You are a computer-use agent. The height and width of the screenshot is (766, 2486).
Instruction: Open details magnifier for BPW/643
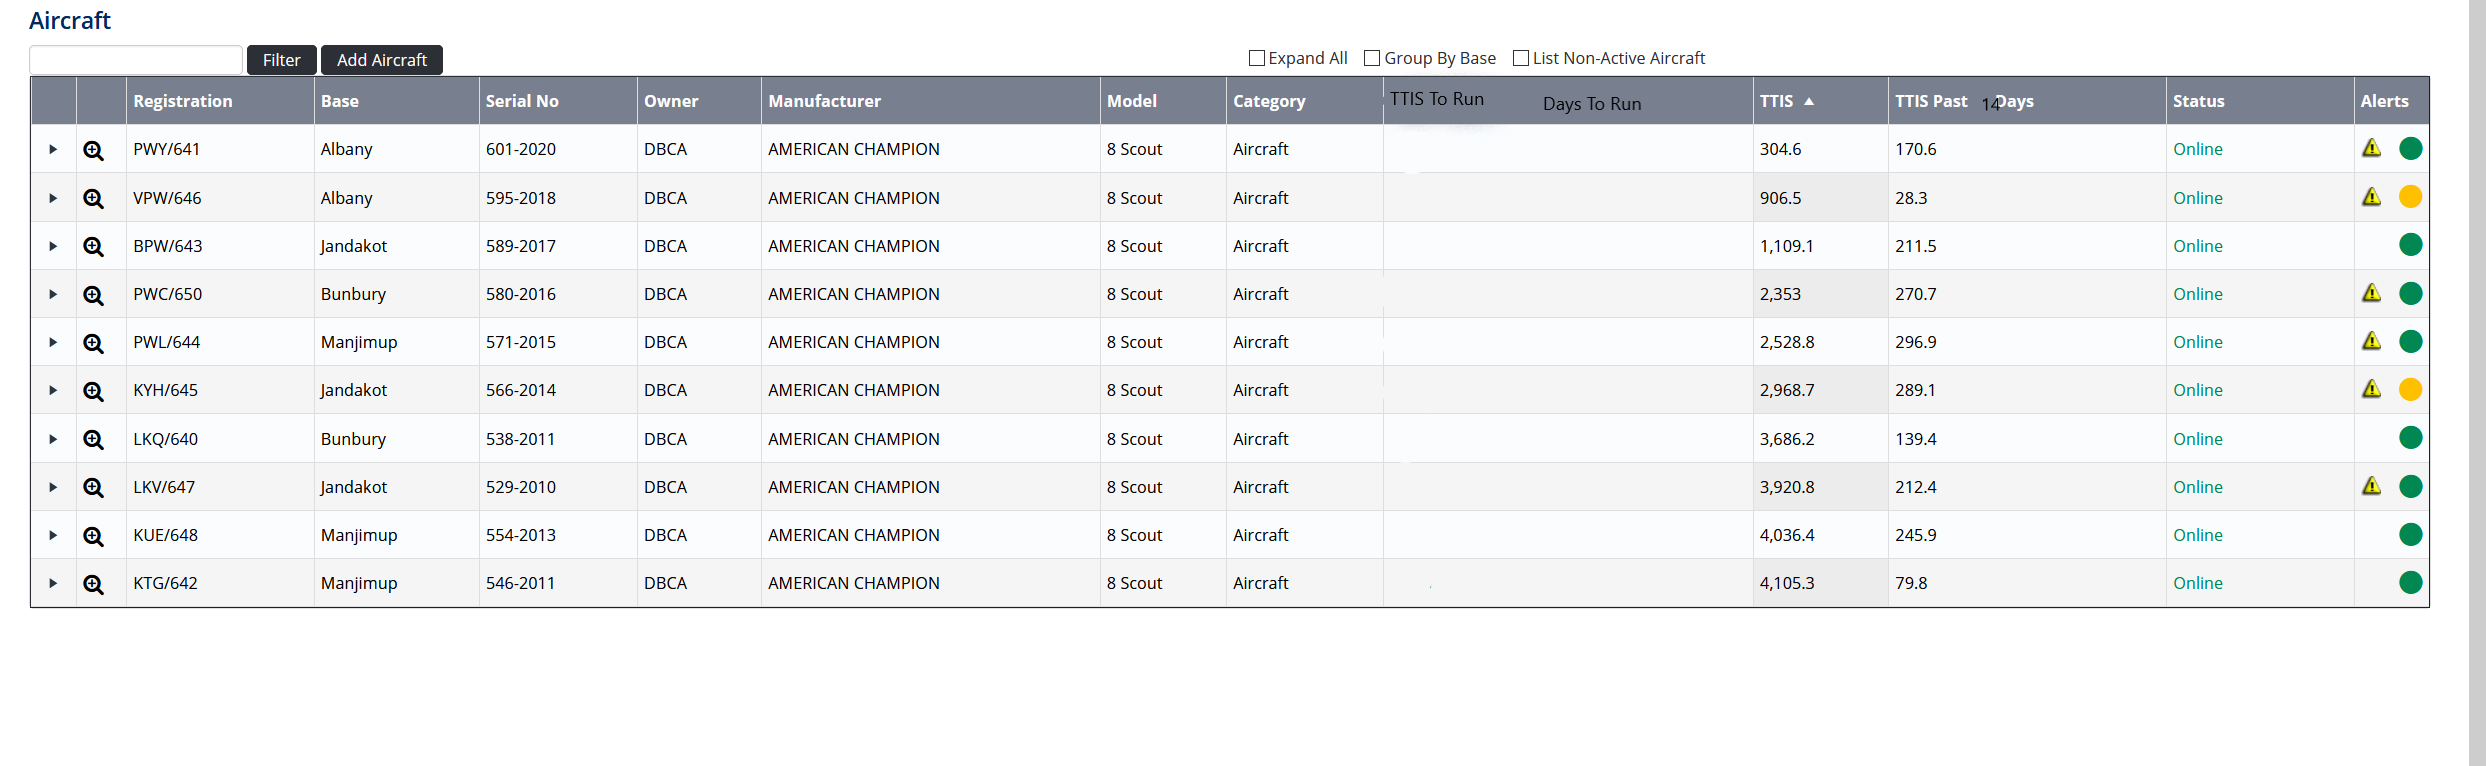coord(93,246)
